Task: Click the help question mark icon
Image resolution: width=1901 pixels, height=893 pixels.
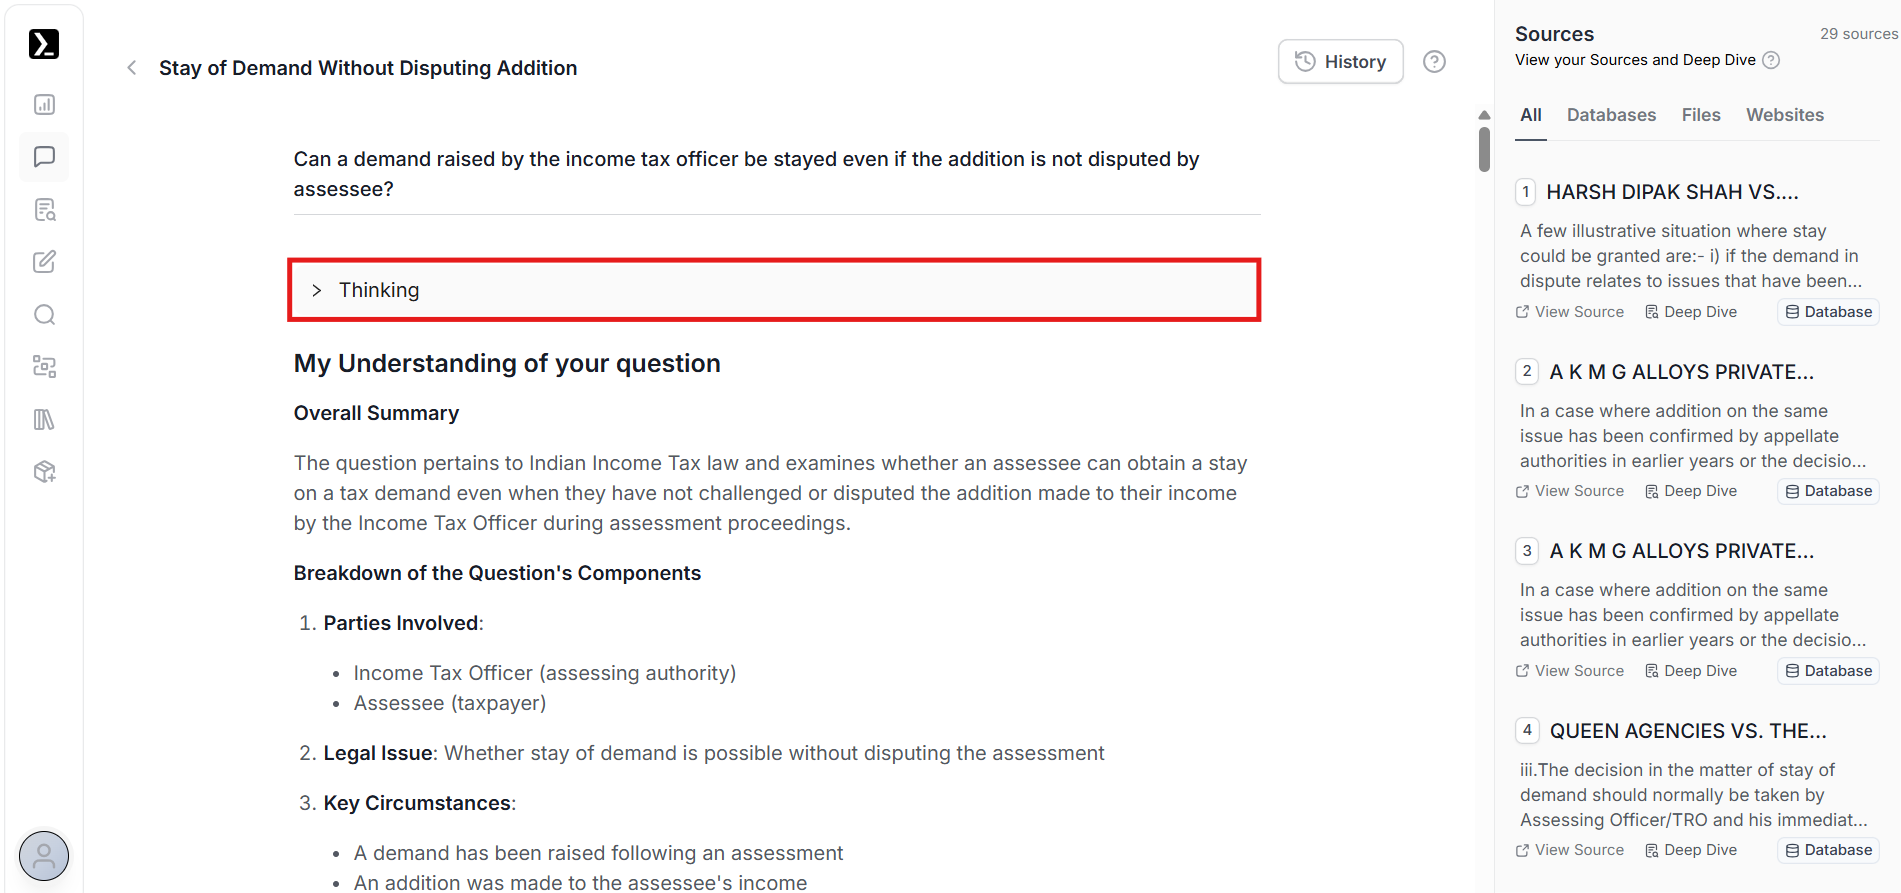Action: pos(1434,62)
